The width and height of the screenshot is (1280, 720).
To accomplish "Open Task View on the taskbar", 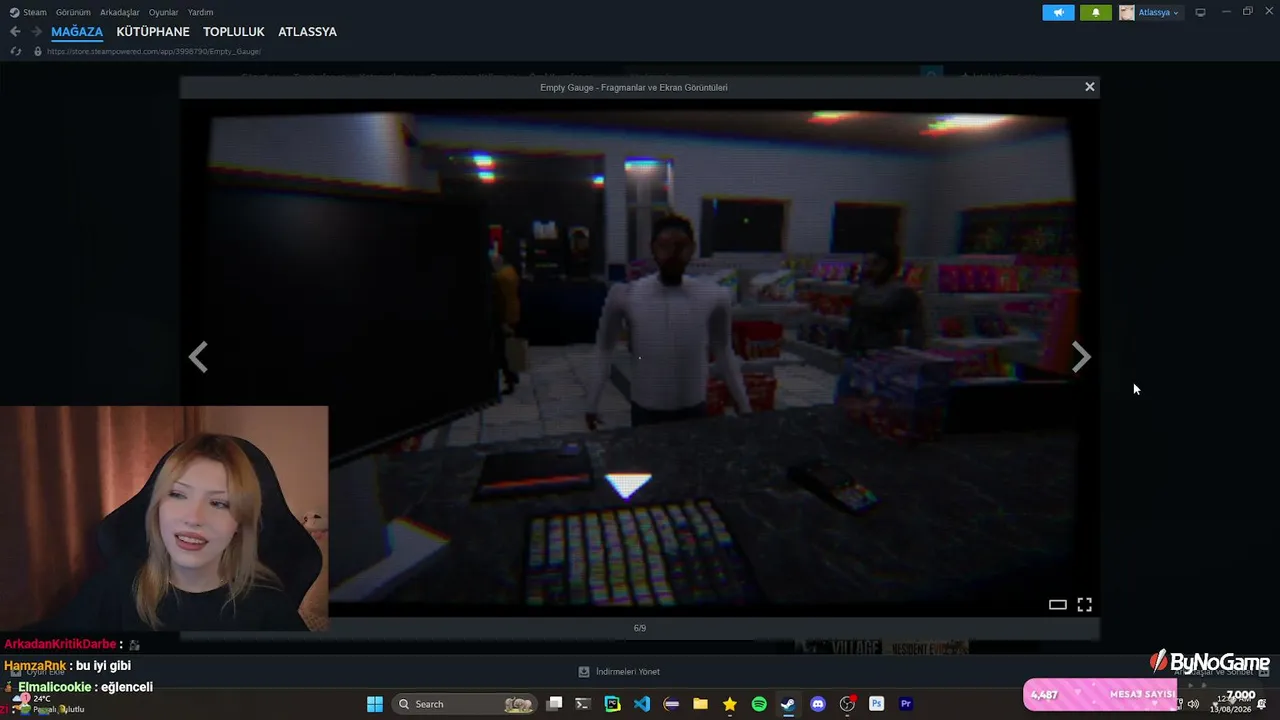I will (555, 704).
